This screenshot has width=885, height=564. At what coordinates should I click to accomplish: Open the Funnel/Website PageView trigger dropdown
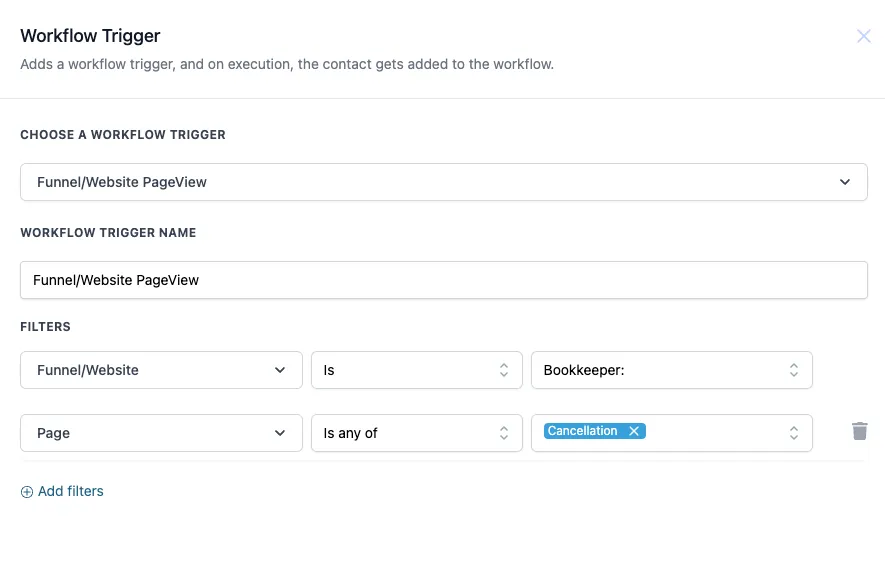(x=444, y=182)
